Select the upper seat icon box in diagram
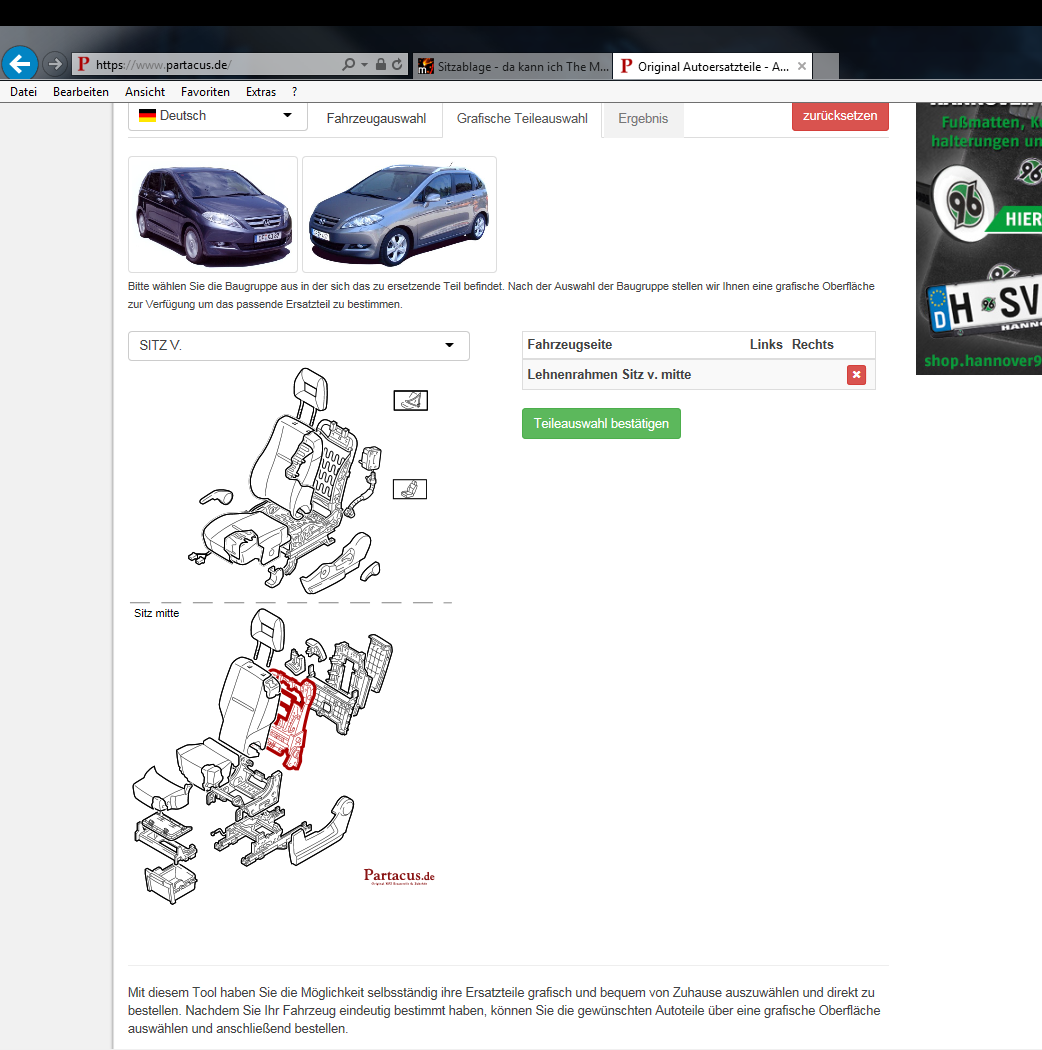Image resolution: width=1042 pixels, height=1050 pixels. tap(410, 401)
